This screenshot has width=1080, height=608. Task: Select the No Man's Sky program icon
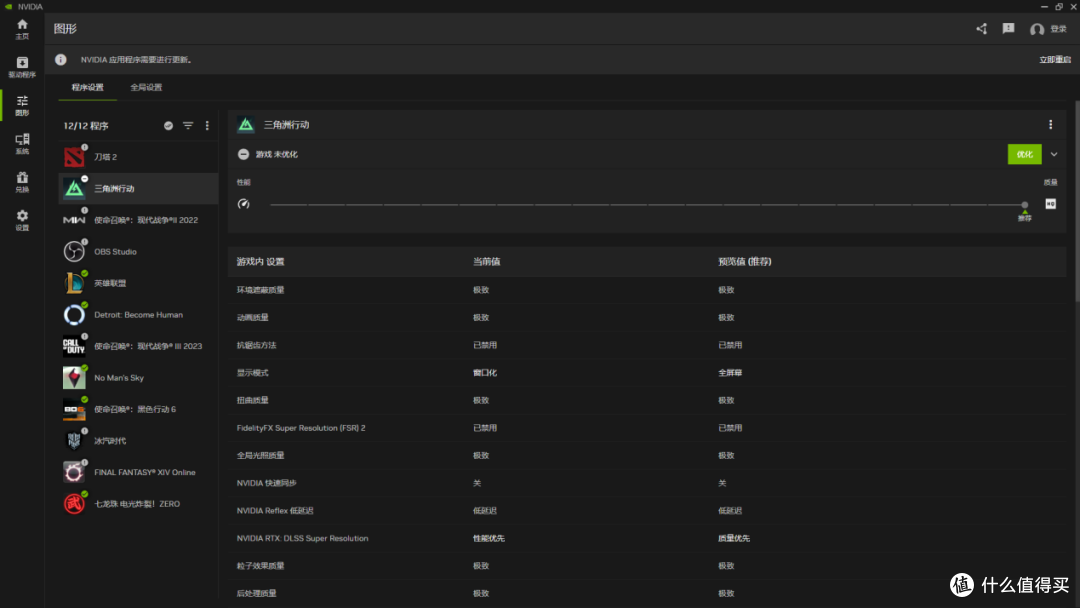[x=74, y=377]
